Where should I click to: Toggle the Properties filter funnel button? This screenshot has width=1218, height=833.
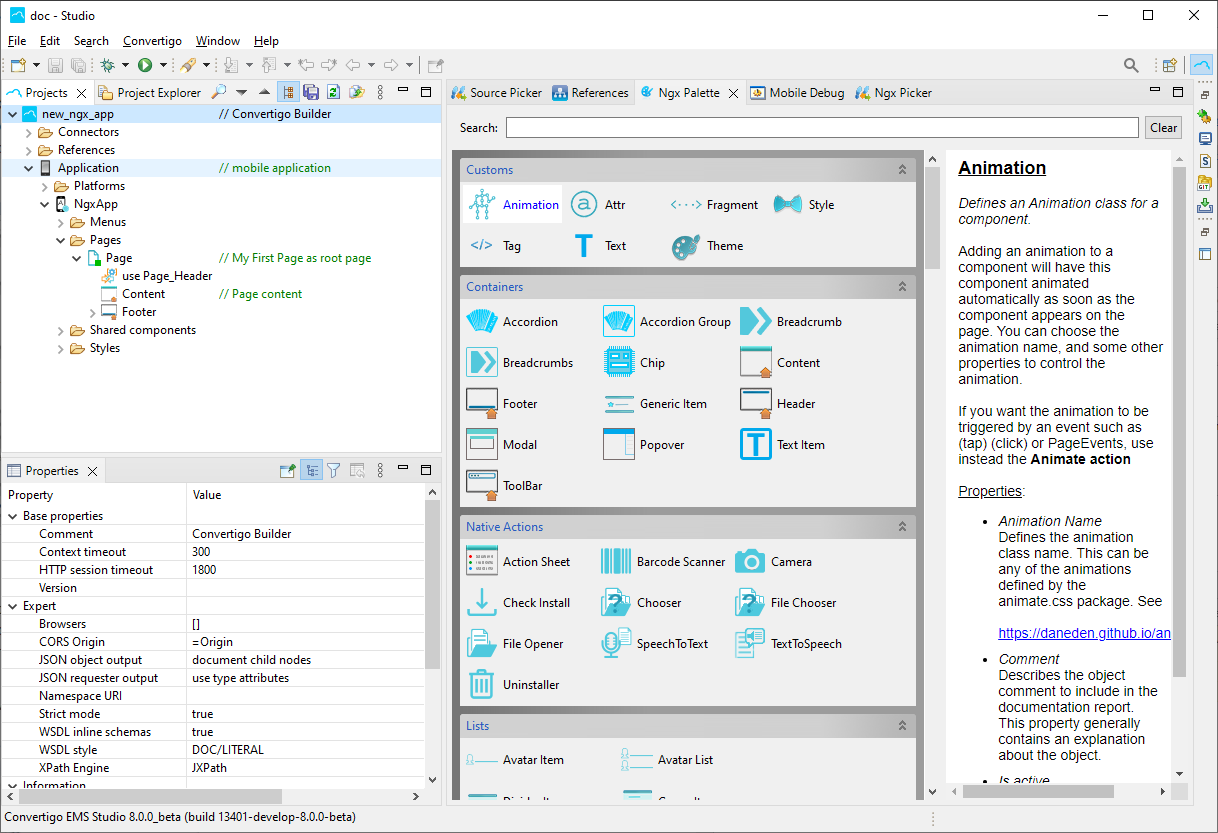coord(334,470)
